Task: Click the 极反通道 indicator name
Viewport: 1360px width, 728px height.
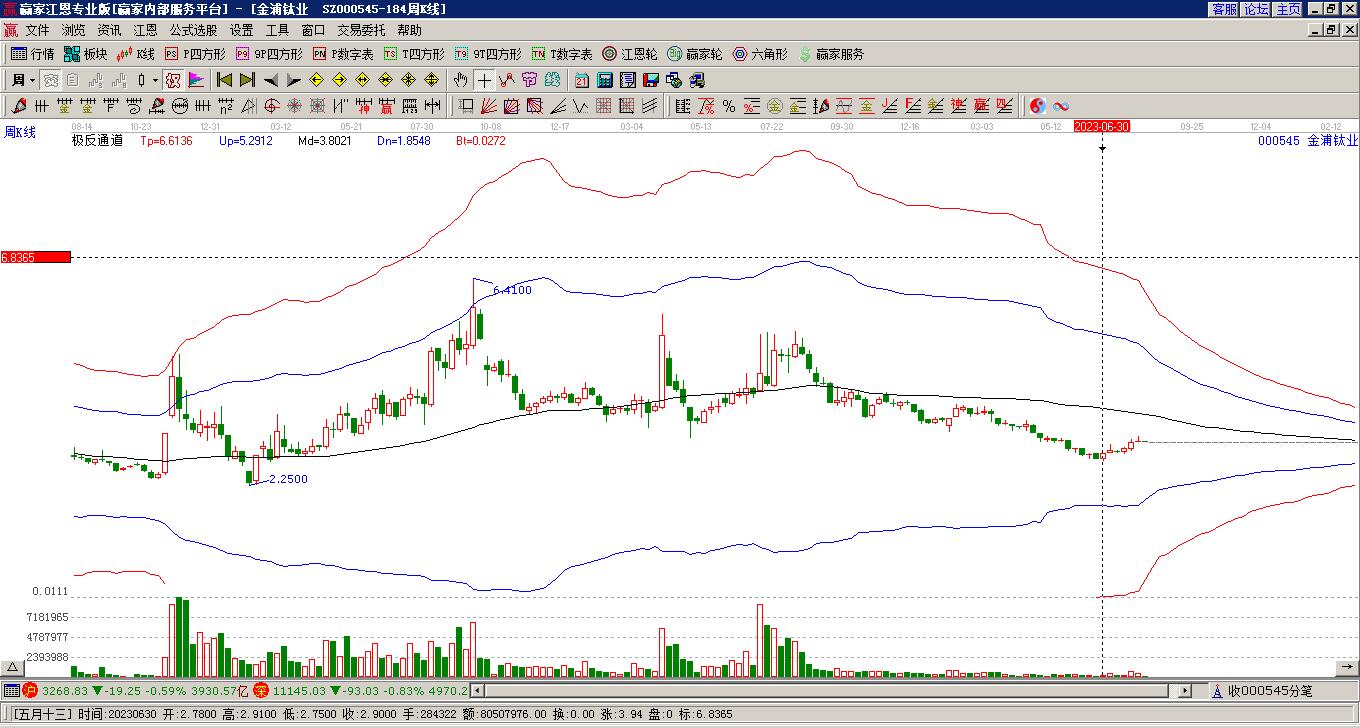Action: 97,141
